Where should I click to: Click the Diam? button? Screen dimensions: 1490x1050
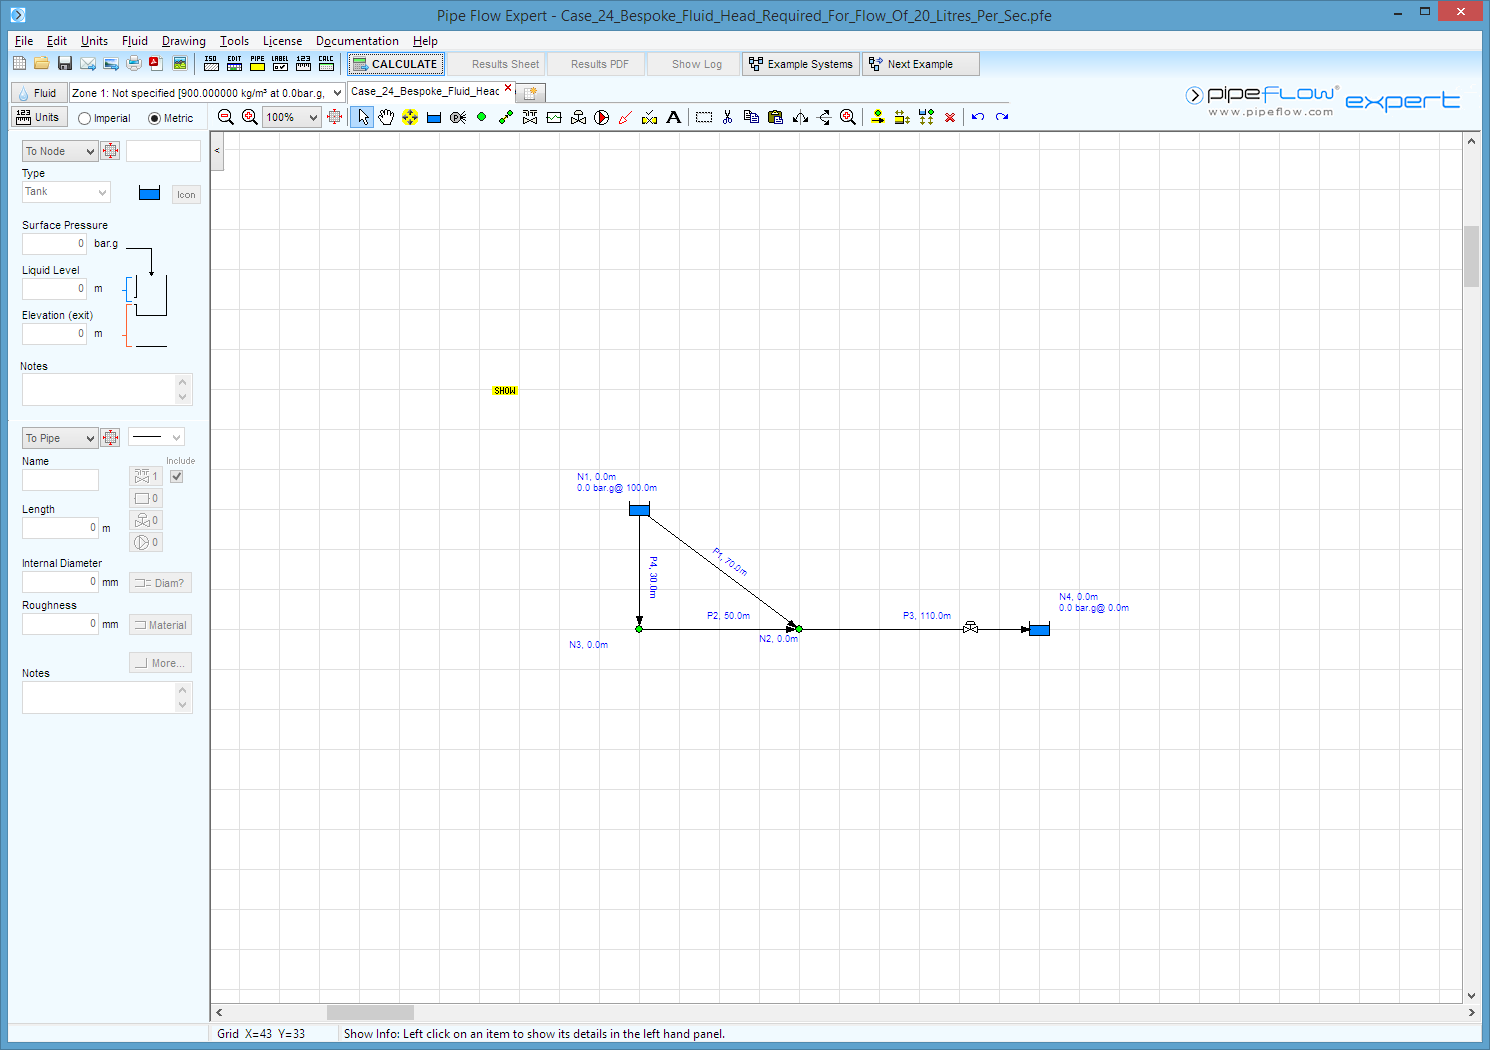pos(160,583)
